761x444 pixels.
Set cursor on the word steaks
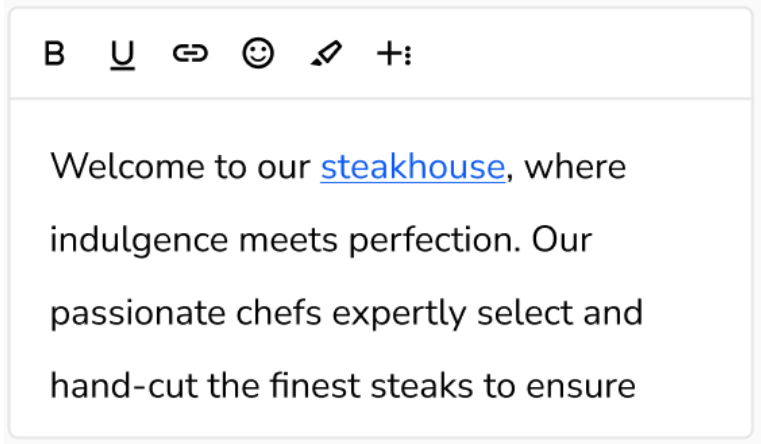click(437, 386)
